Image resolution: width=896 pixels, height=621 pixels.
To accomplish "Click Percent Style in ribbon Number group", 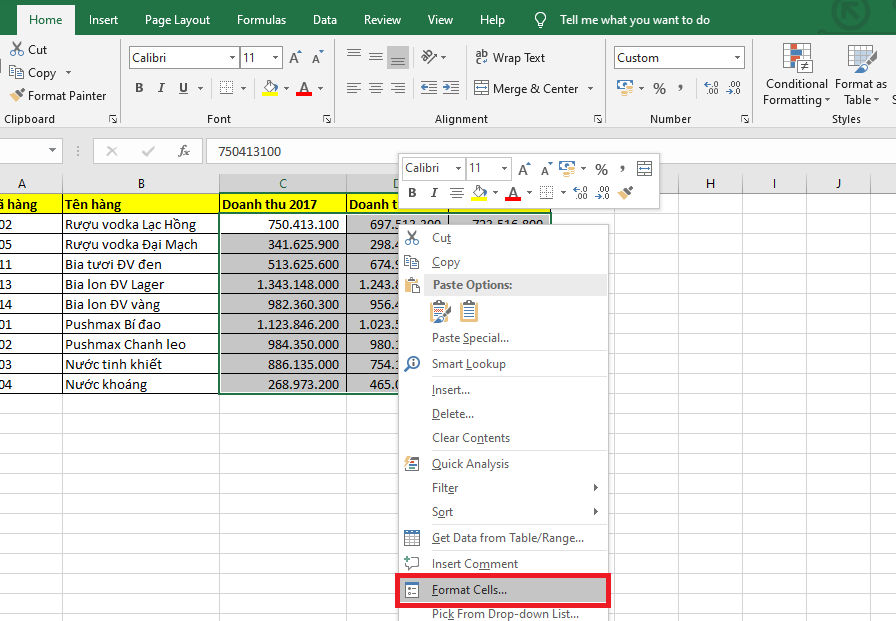I will 659,89.
